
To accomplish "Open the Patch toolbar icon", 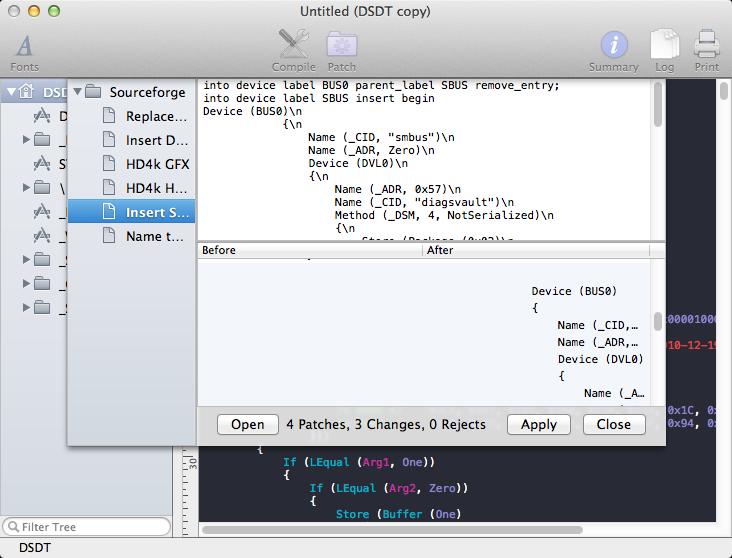I will 342,51.
